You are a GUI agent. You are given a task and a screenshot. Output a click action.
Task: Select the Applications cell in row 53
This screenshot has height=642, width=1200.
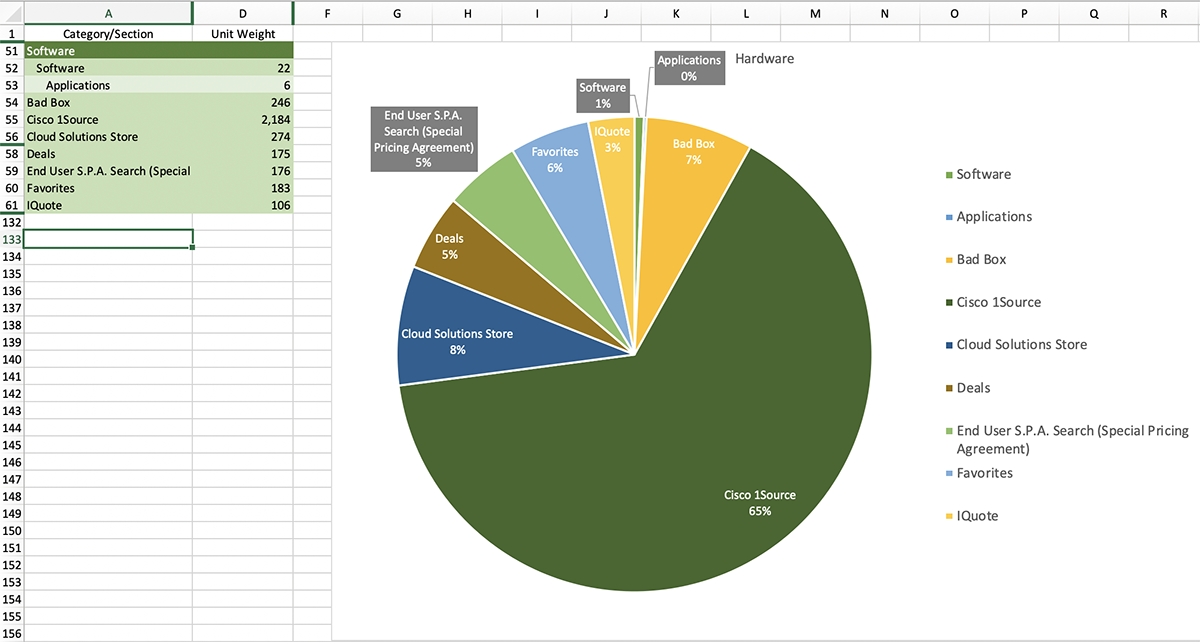pyautogui.click(x=108, y=86)
